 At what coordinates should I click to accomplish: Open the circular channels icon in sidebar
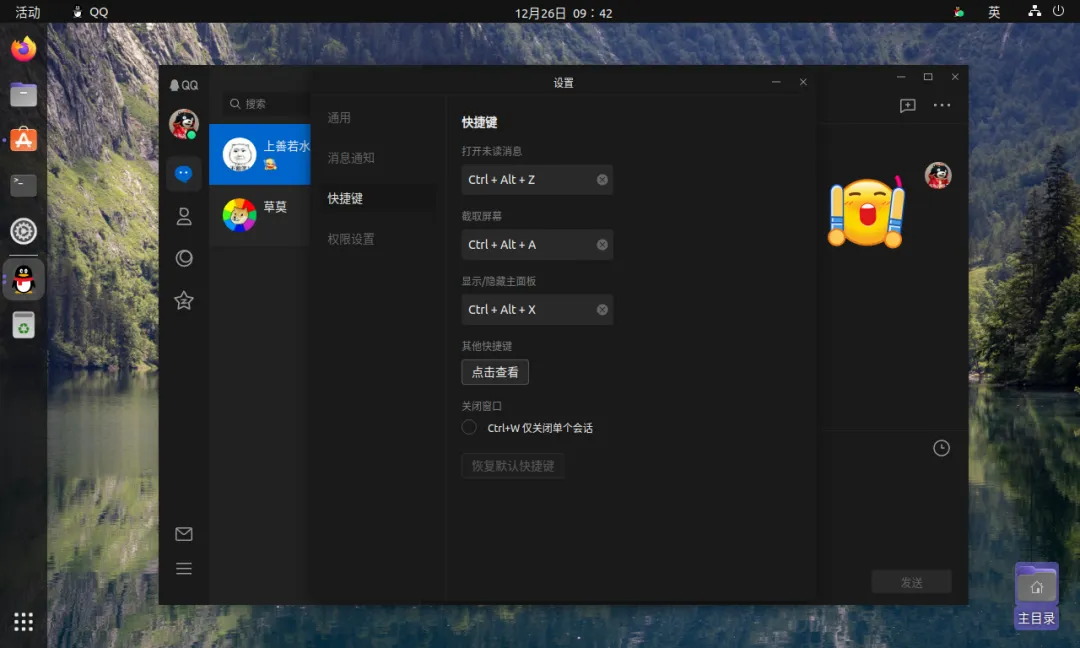click(x=184, y=258)
